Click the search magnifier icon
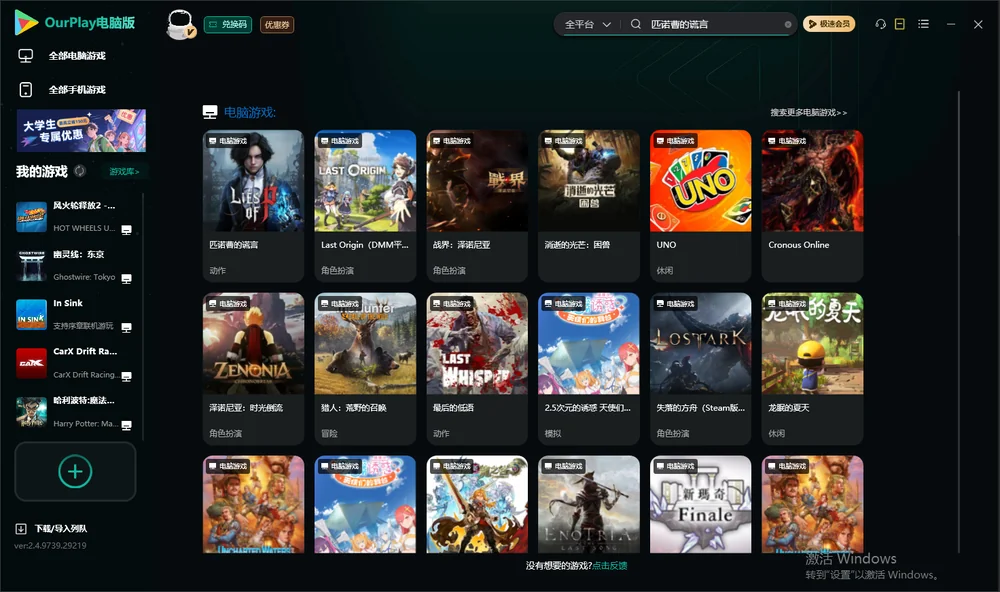The image size is (1000, 592). coord(636,24)
